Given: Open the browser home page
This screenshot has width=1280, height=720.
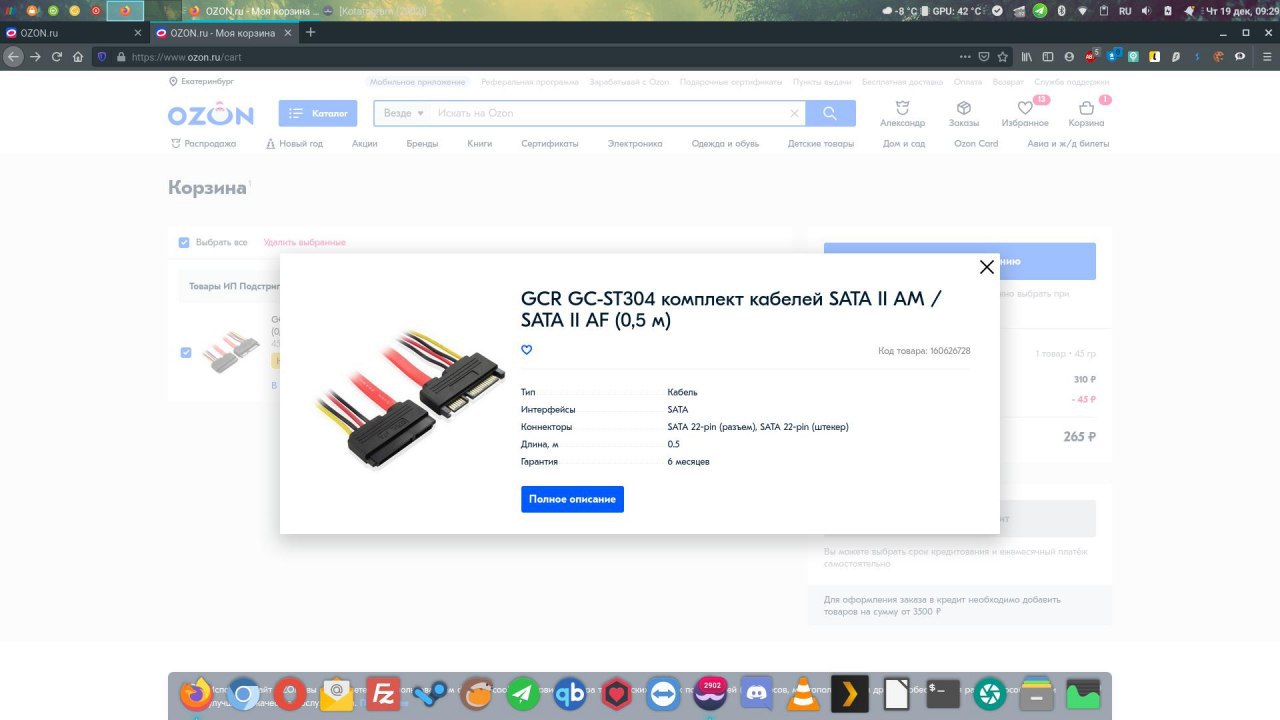Looking at the screenshot, I should pos(78,57).
